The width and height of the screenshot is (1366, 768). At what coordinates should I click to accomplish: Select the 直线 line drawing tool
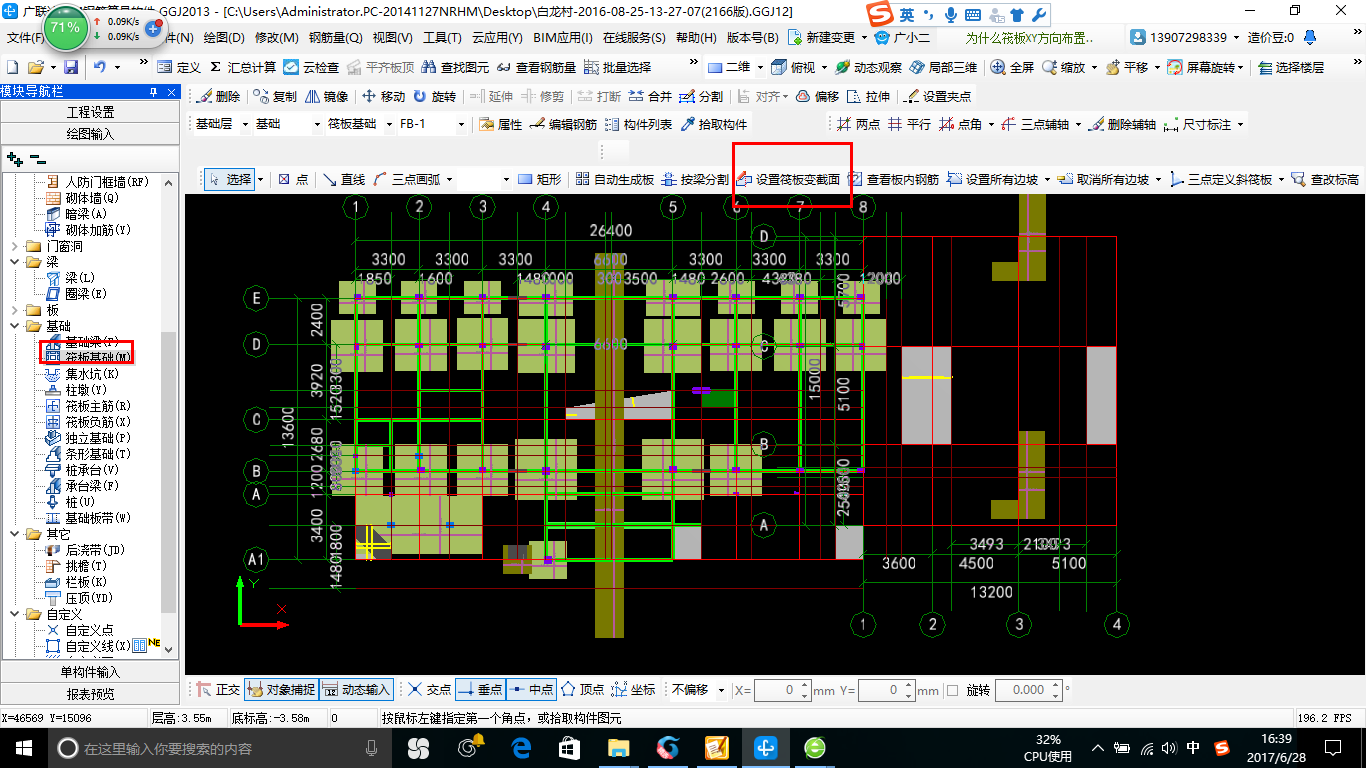tap(343, 180)
